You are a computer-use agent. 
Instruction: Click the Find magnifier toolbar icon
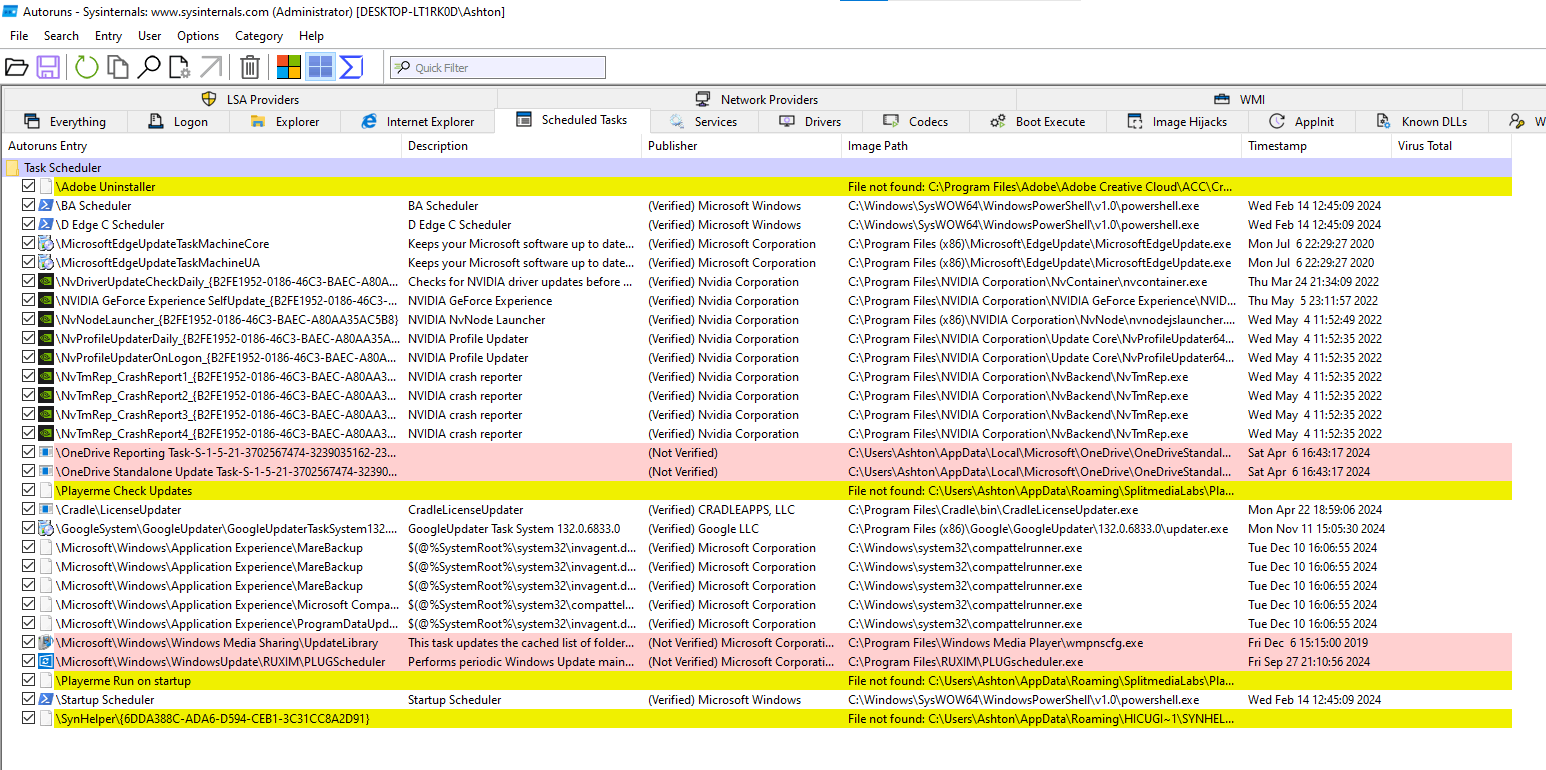click(x=149, y=67)
